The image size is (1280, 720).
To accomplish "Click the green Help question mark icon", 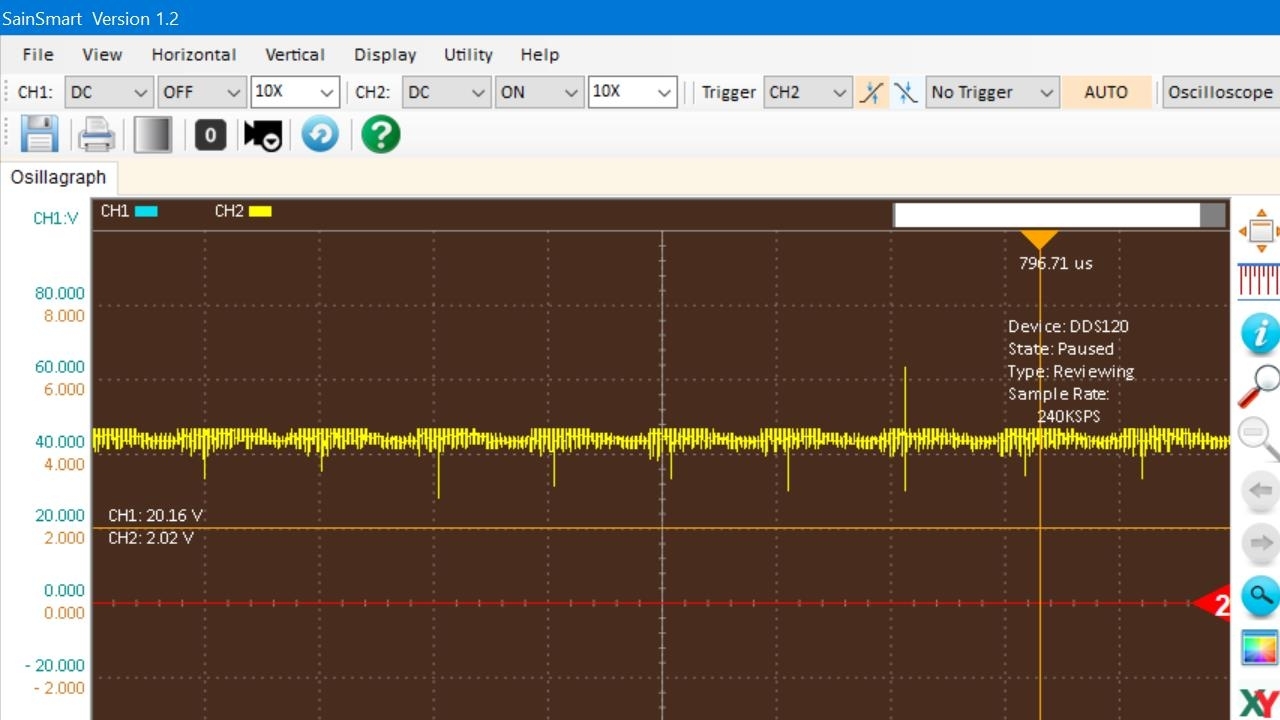I will pyautogui.click(x=381, y=134).
